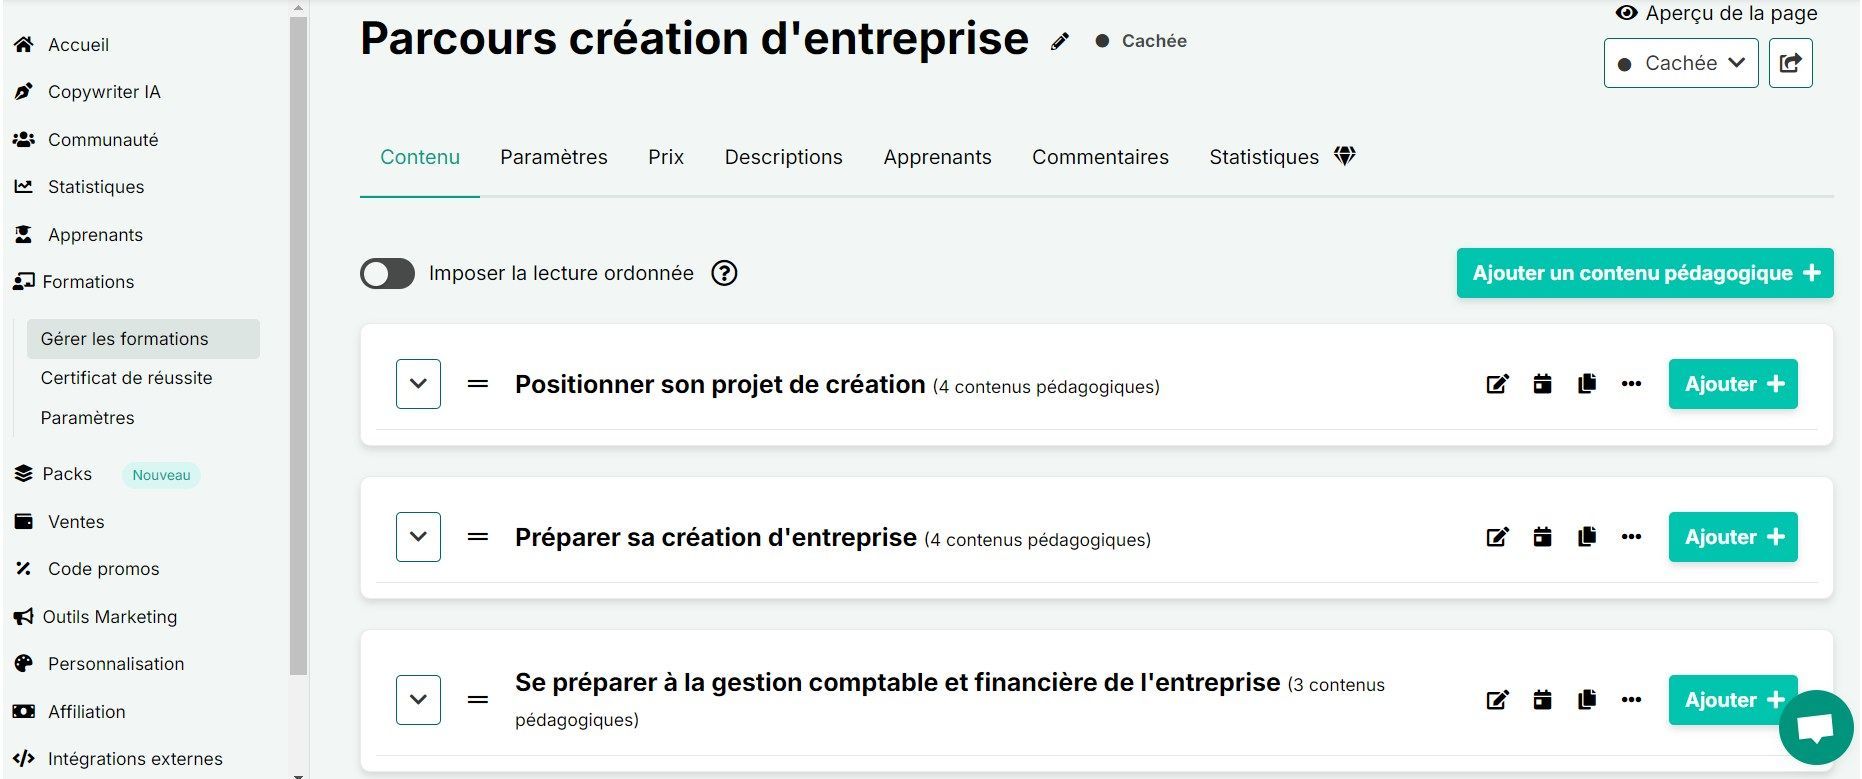Switch to the Paramètres tab
1862x779 pixels.
[553, 157]
